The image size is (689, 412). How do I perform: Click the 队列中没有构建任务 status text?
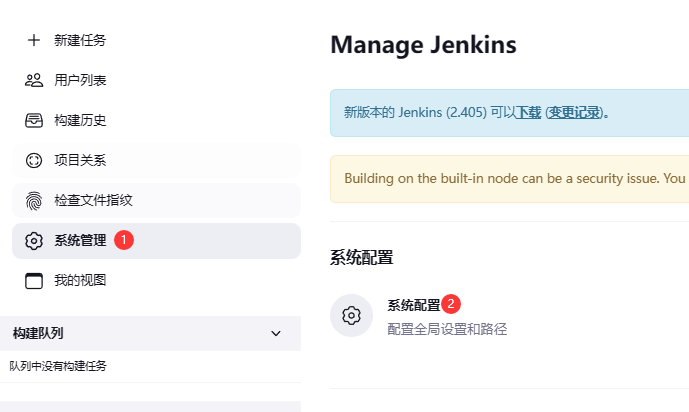click(x=58, y=366)
